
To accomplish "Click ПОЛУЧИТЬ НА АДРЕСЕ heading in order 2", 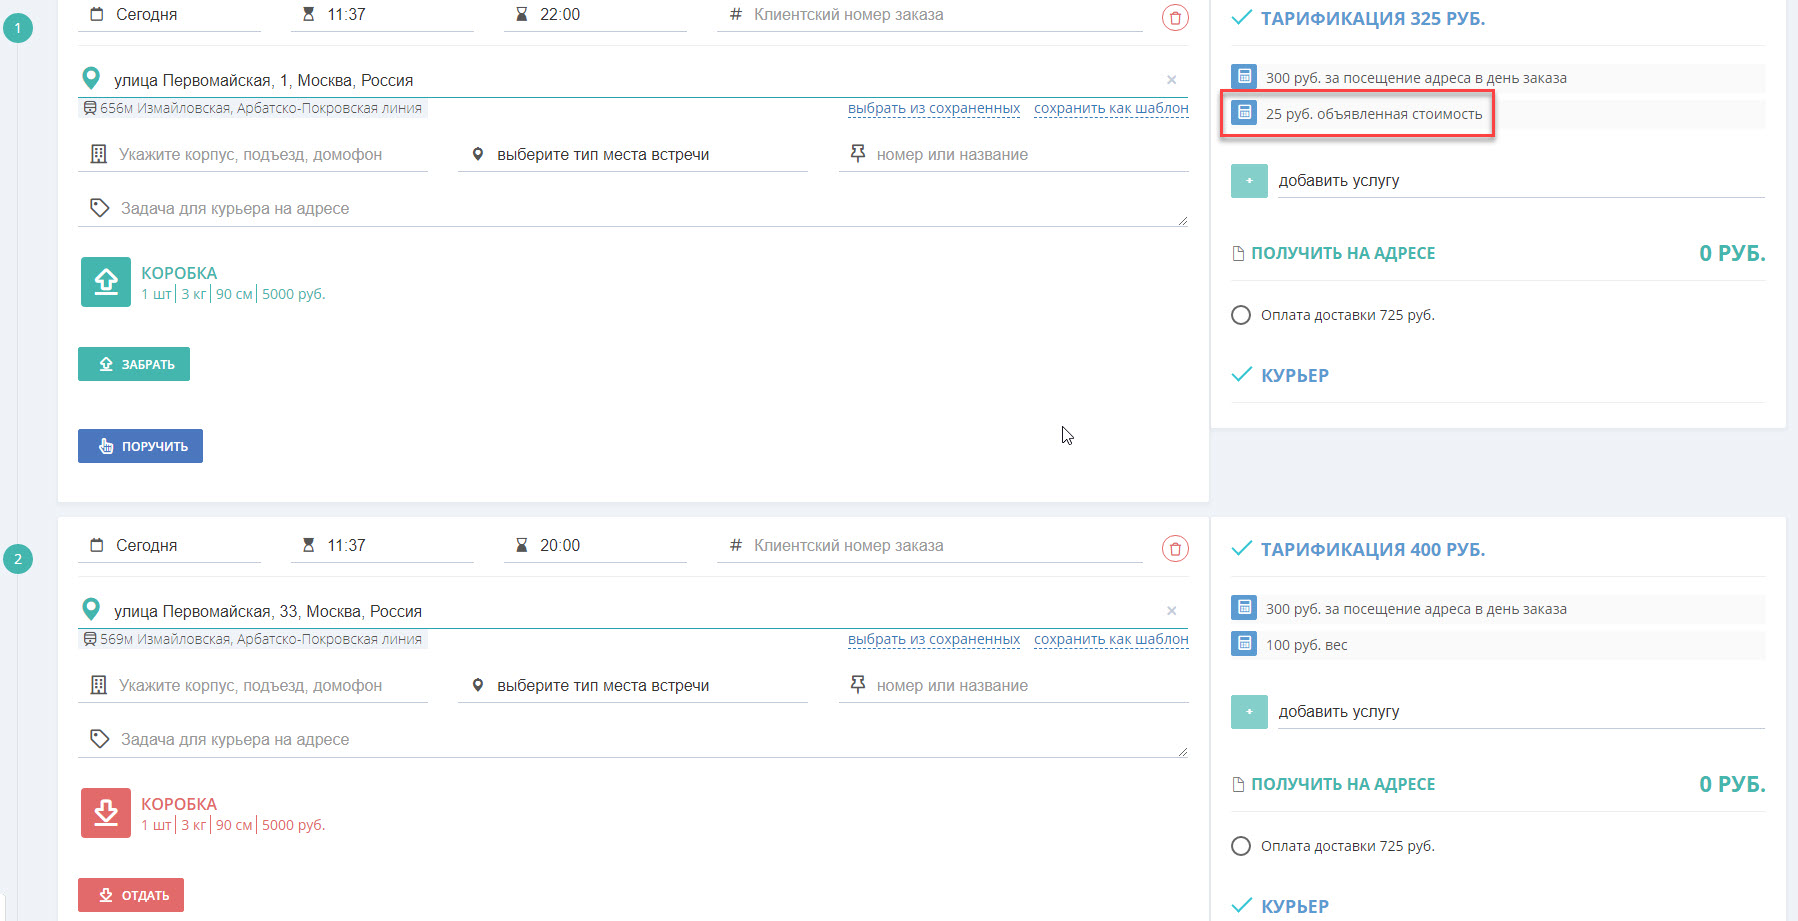I will (x=1343, y=785).
